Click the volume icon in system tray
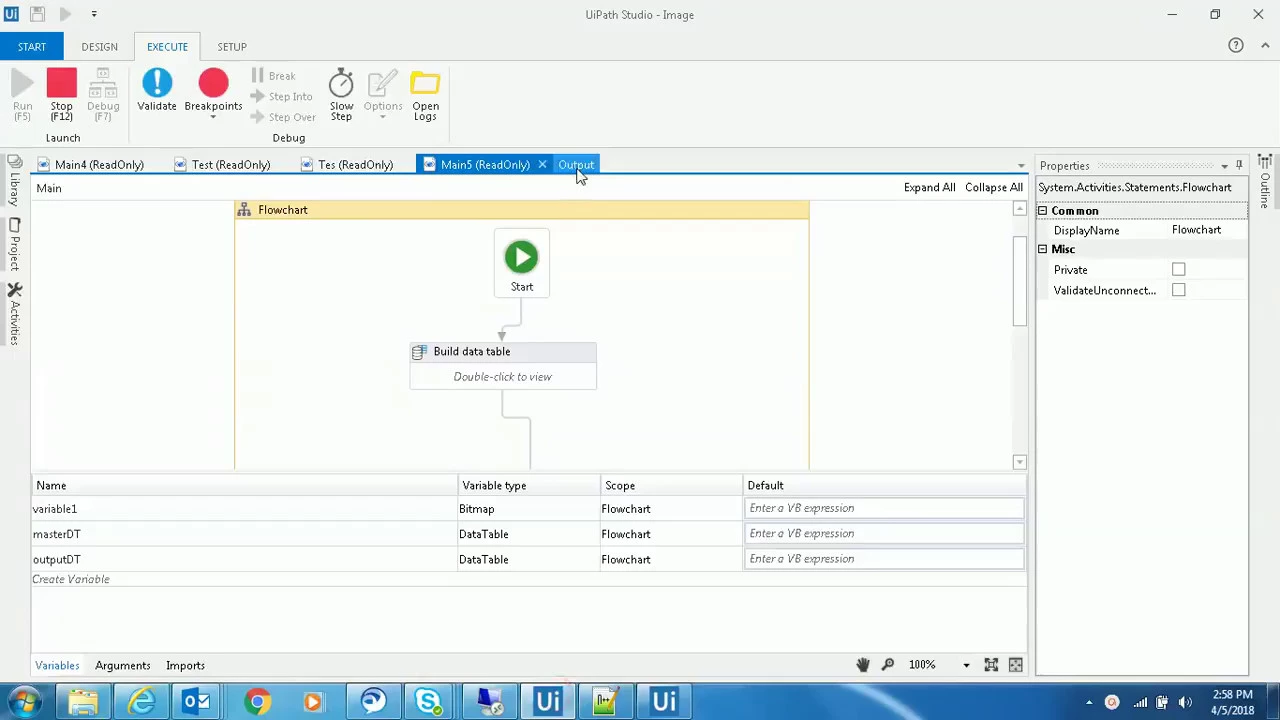This screenshot has width=1280, height=720. pyautogui.click(x=1187, y=702)
